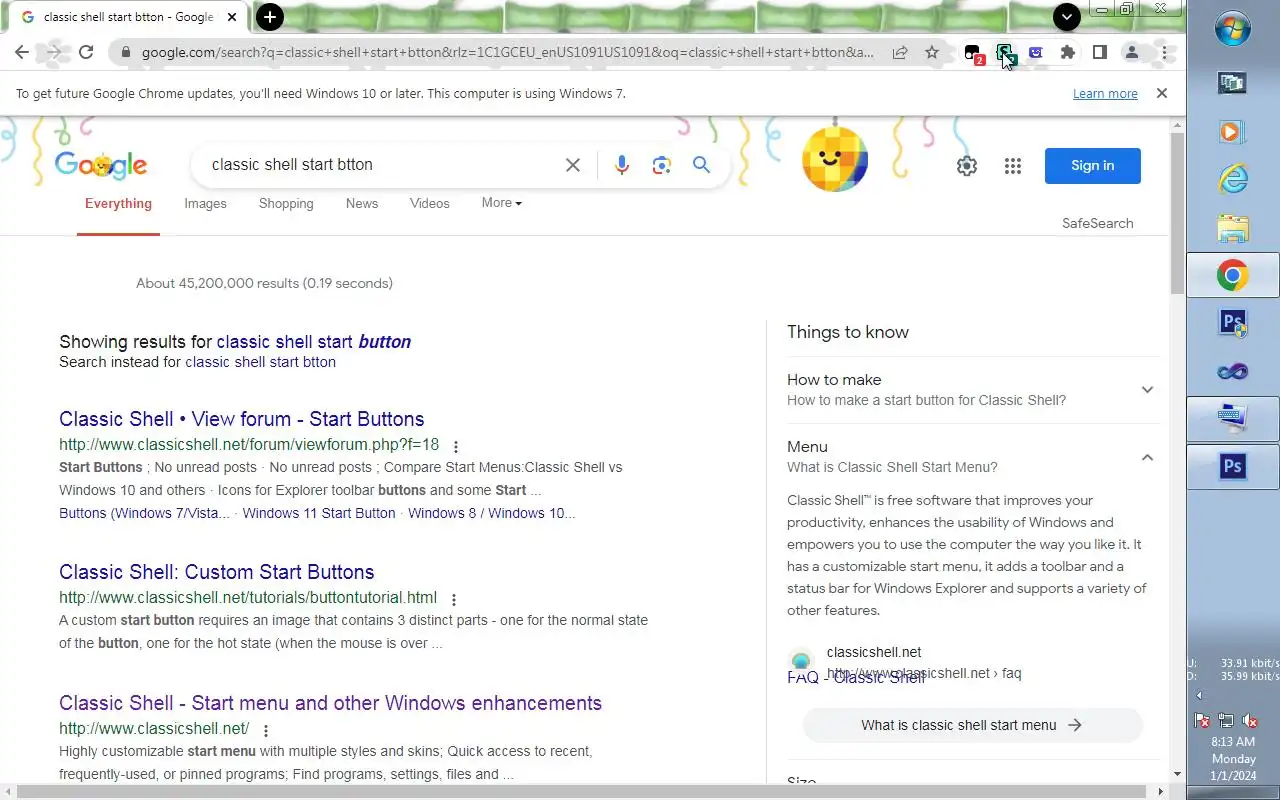Toggle the Chrome side panel

point(1100,52)
